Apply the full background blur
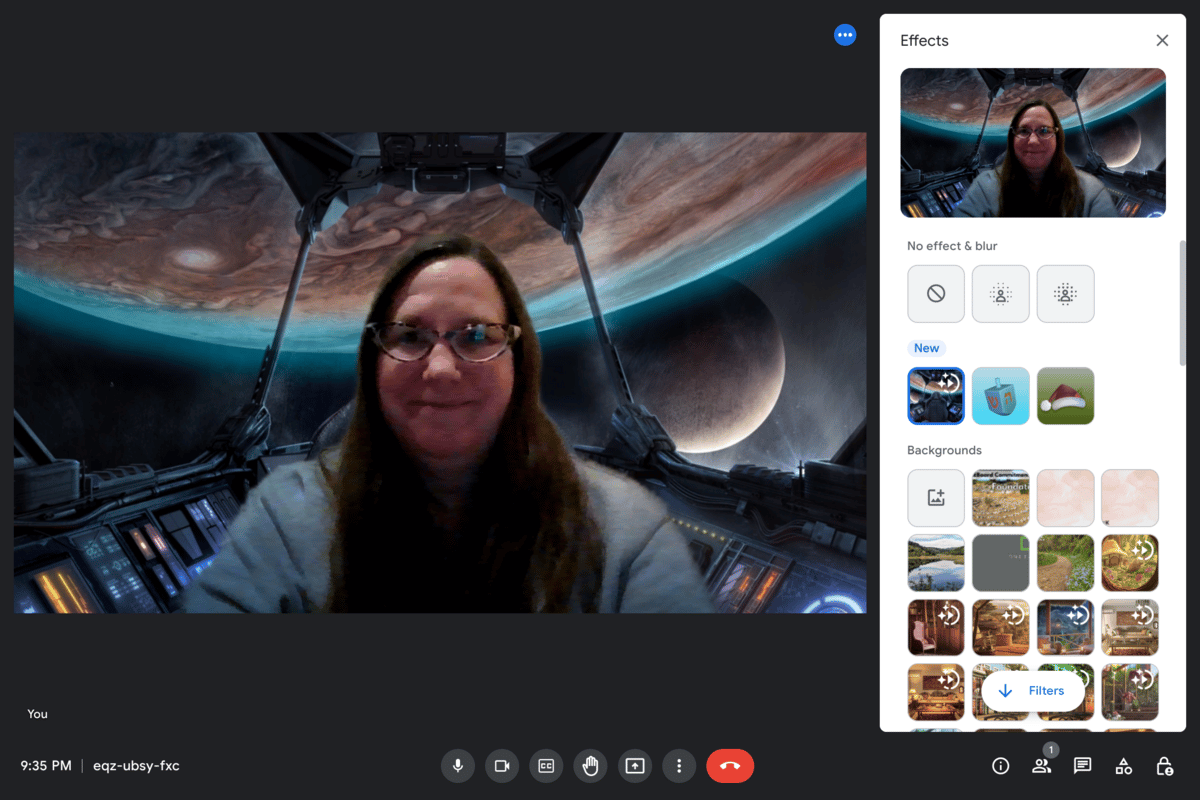1200x800 pixels. (x=1066, y=294)
